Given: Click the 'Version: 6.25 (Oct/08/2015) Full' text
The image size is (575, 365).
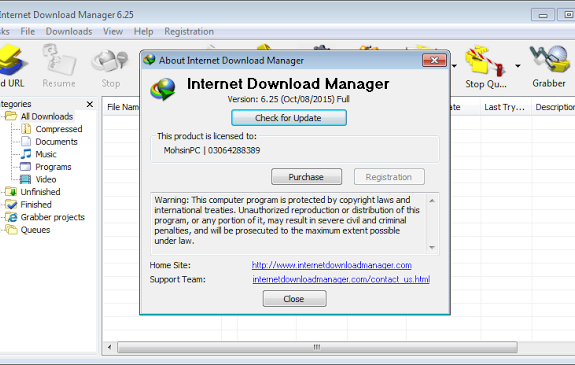Looking at the screenshot, I should click(288, 99).
